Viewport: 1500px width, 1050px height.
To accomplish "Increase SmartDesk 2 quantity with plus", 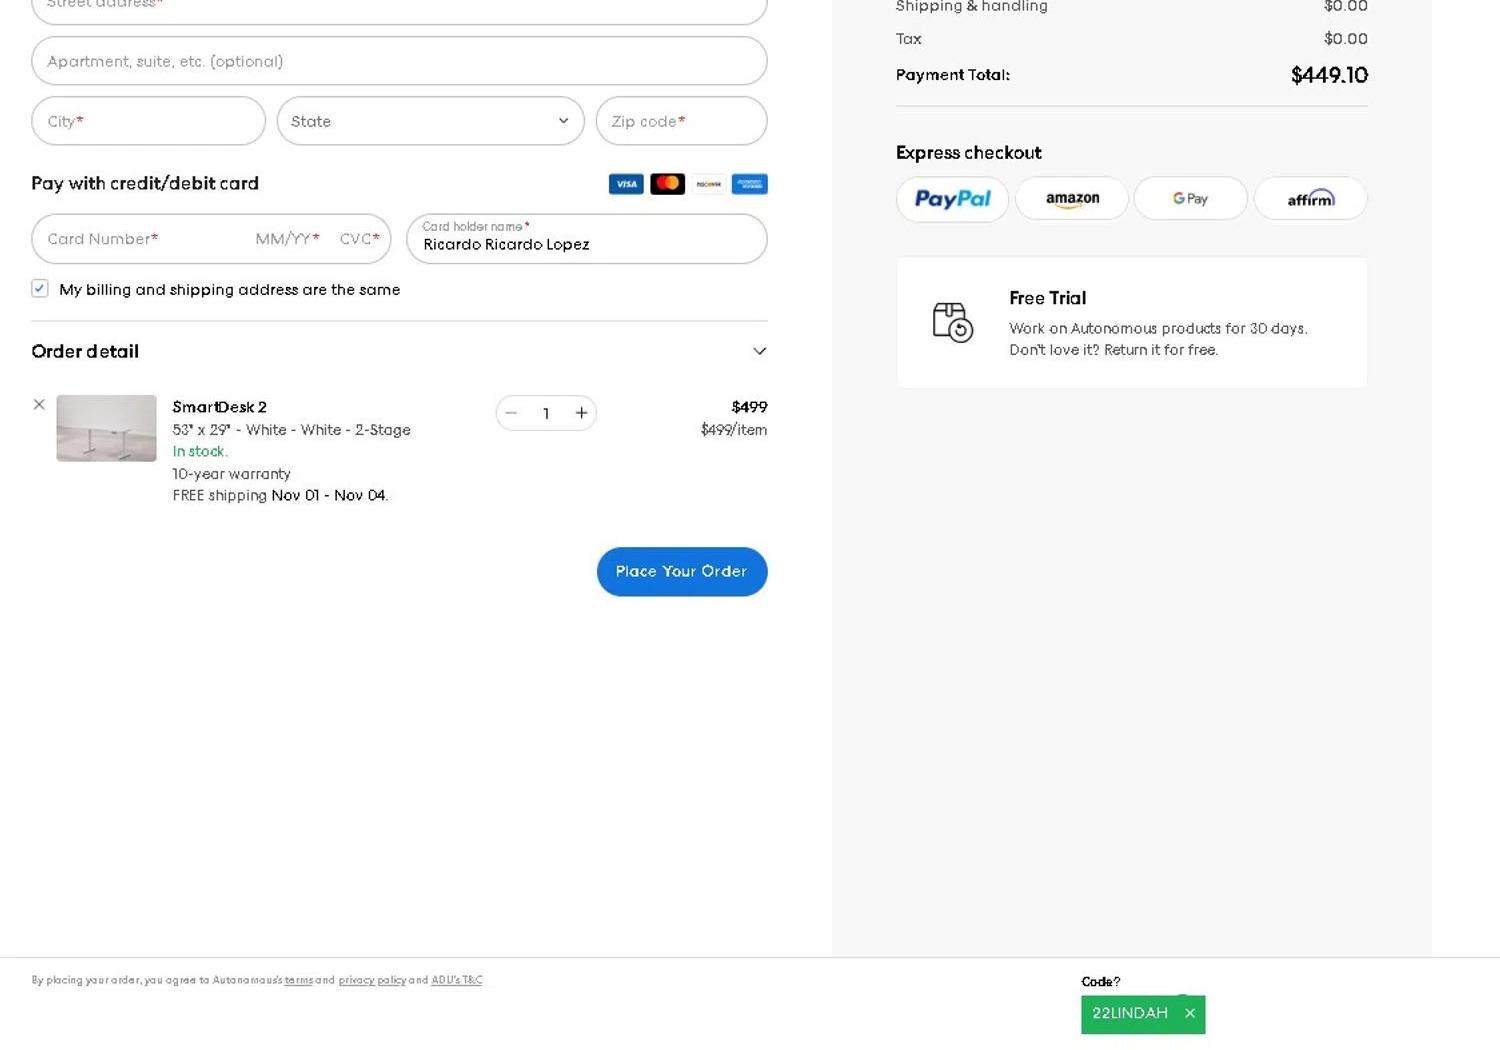I will tap(581, 413).
